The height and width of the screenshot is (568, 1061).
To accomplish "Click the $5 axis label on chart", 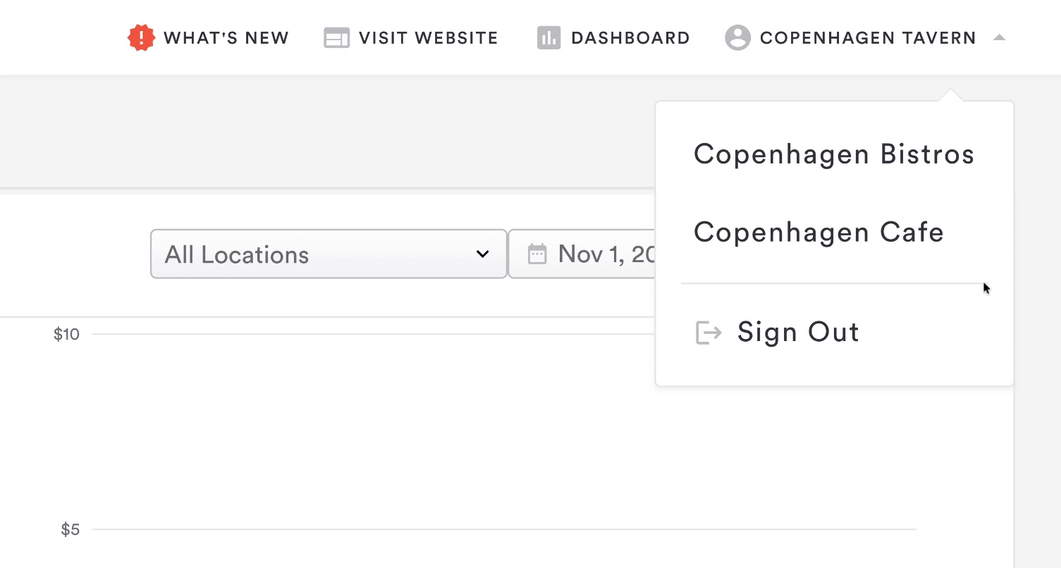I will tap(70, 529).
